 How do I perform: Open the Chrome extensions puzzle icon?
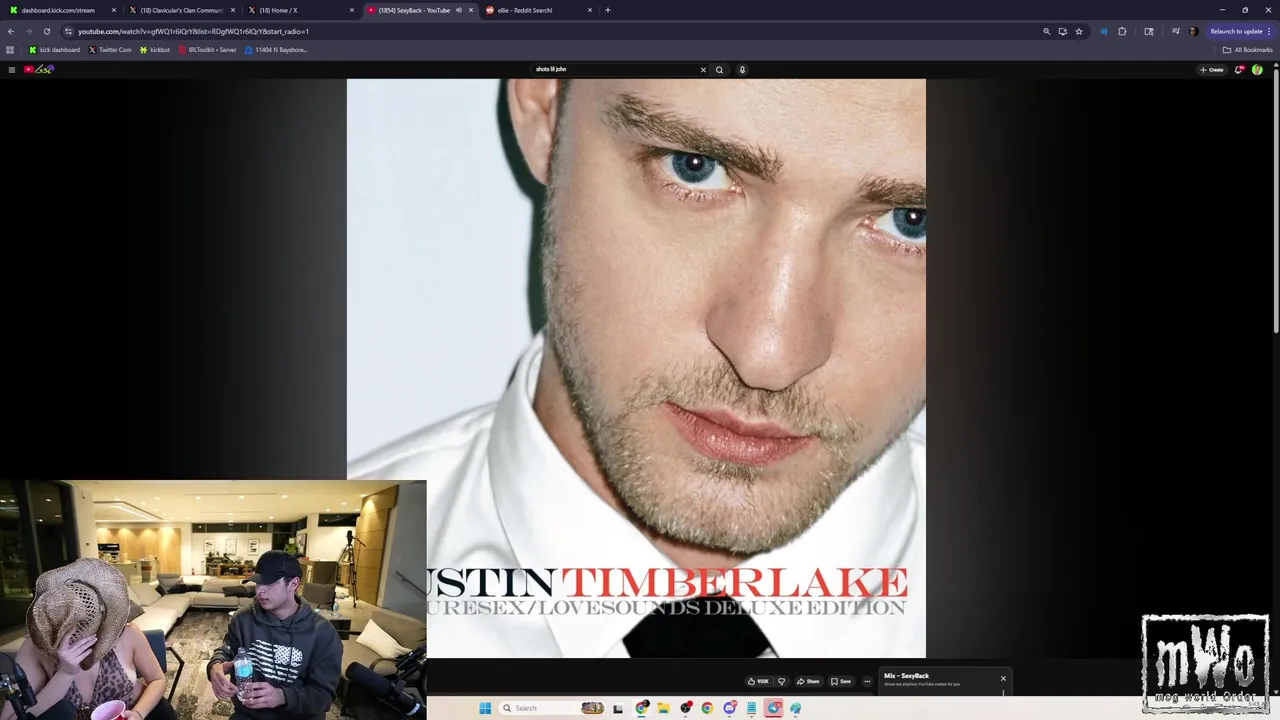click(x=1122, y=31)
